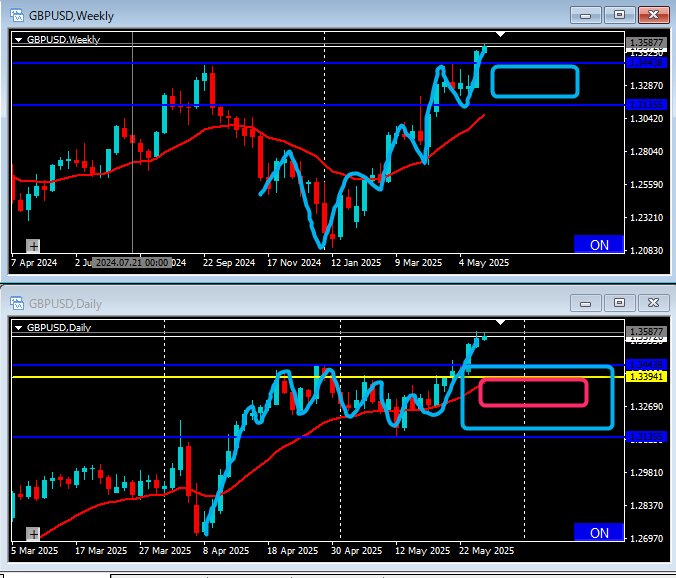Click the 8 Apr 2025 date on Daily axis
The width and height of the screenshot is (676, 578).
226,550
